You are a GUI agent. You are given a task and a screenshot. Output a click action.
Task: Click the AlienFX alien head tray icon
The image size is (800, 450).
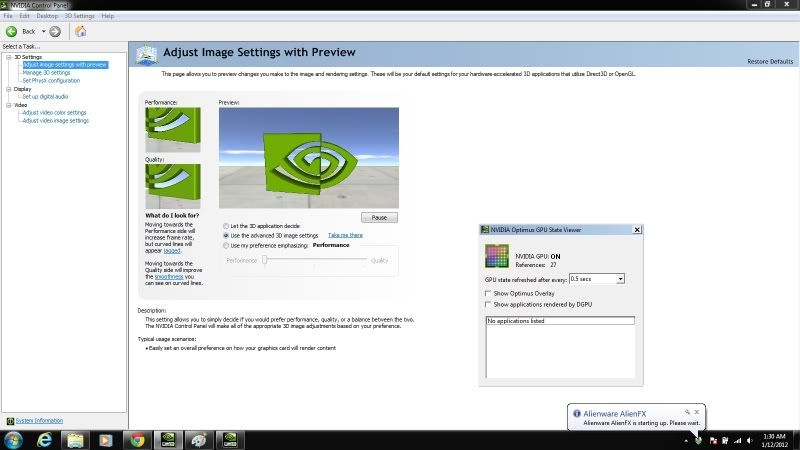click(x=698, y=440)
